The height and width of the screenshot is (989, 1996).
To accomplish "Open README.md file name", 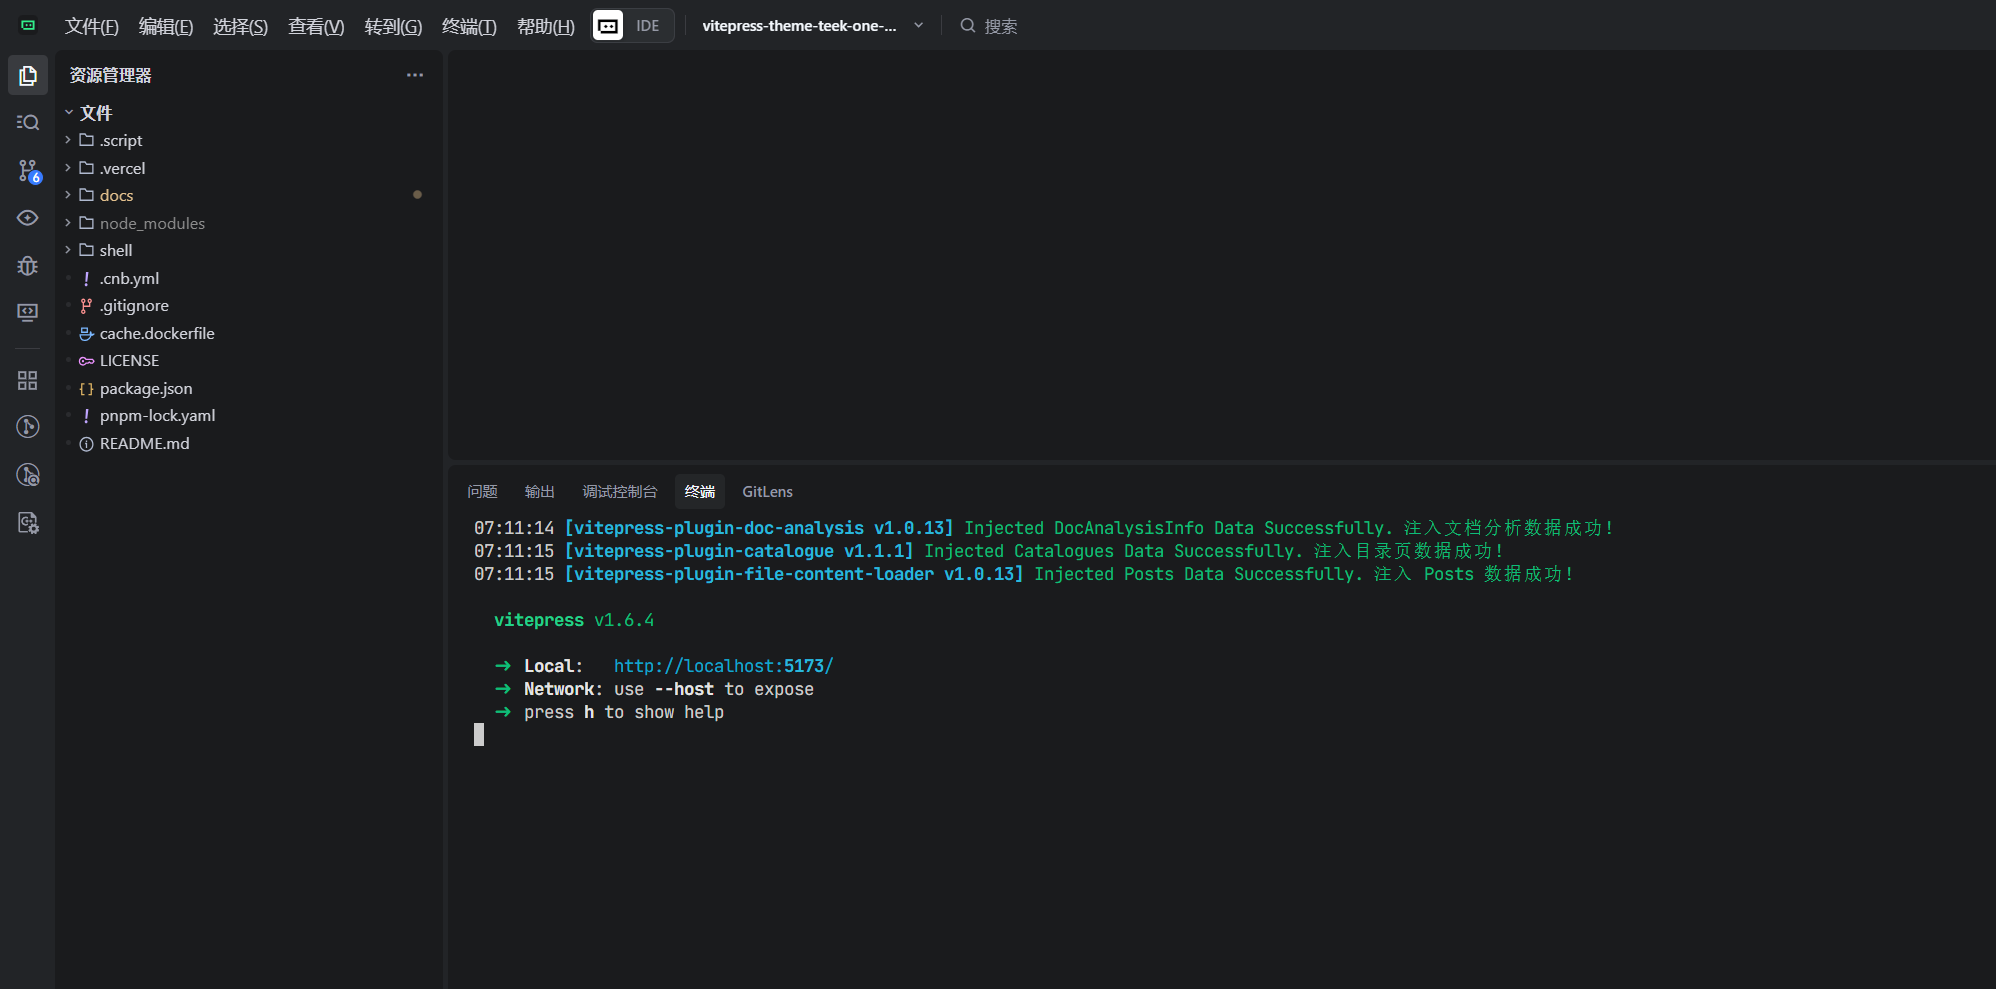I will pos(144,444).
